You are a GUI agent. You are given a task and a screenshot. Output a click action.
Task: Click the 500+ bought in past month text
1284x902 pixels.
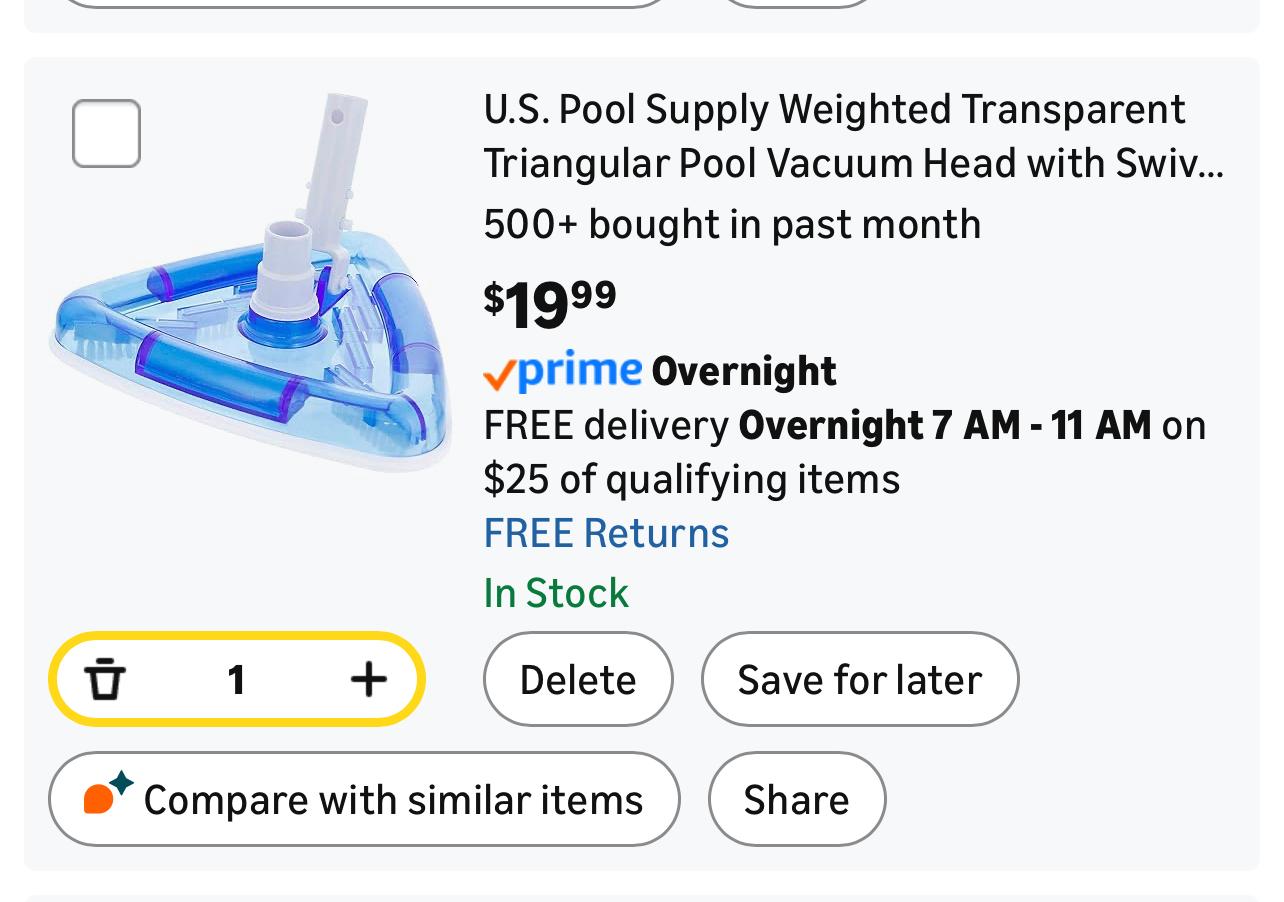click(x=731, y=224)
